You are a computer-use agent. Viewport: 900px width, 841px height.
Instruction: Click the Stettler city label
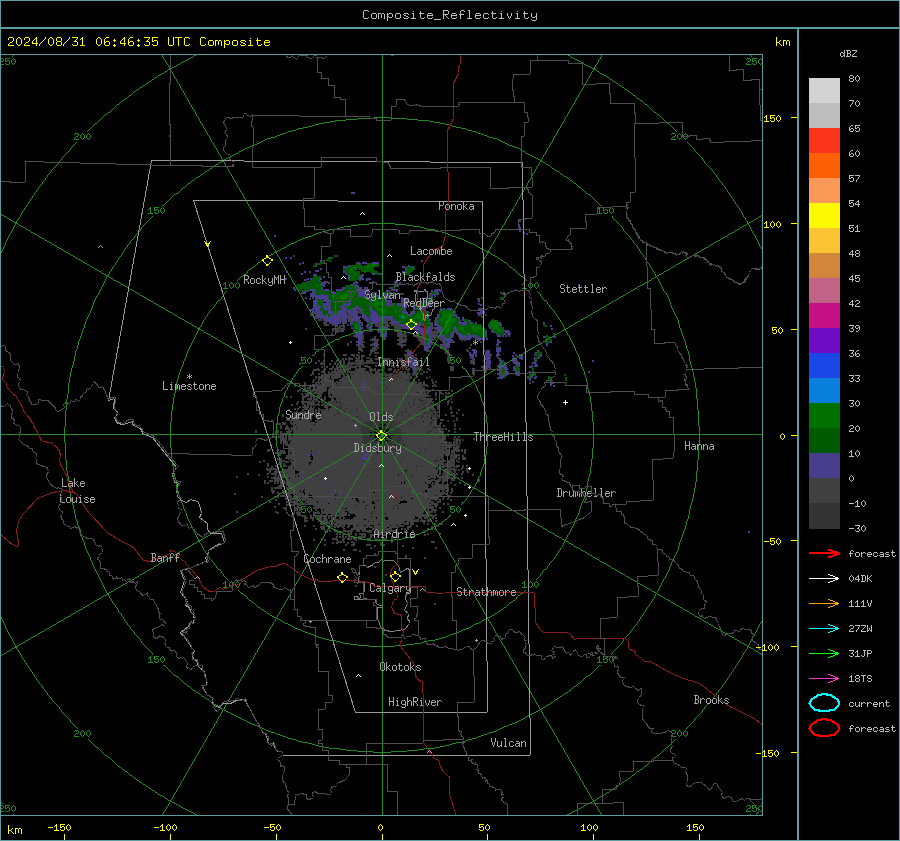point(583,289)
